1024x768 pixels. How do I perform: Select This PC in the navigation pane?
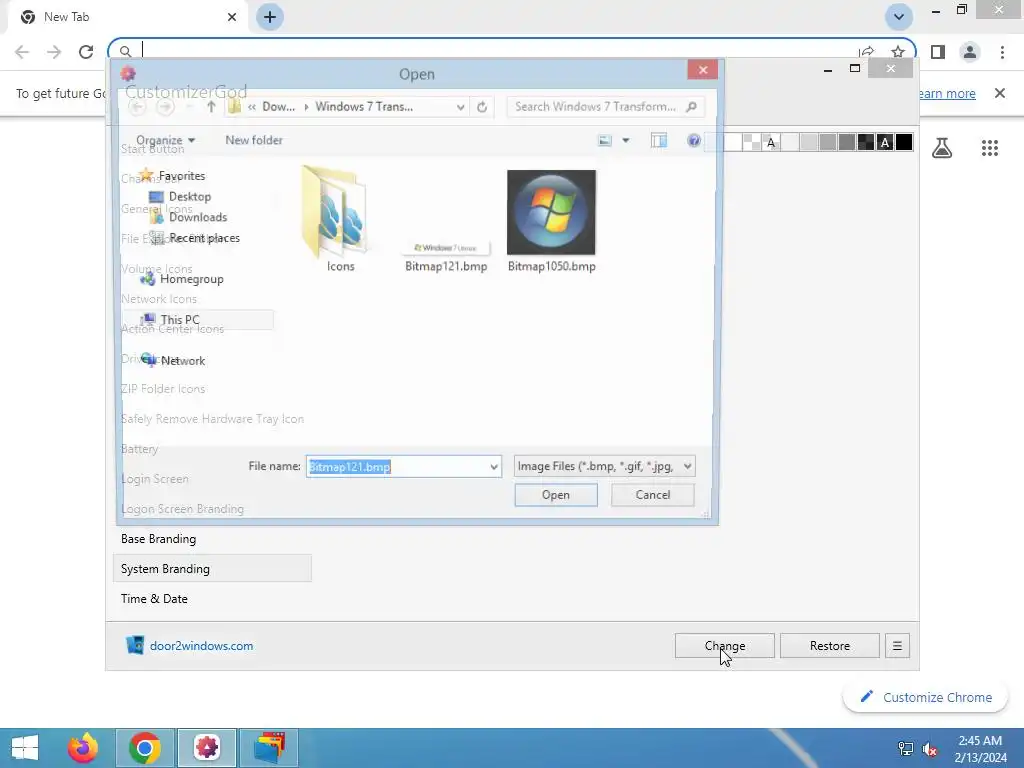(x=180, y=320)
